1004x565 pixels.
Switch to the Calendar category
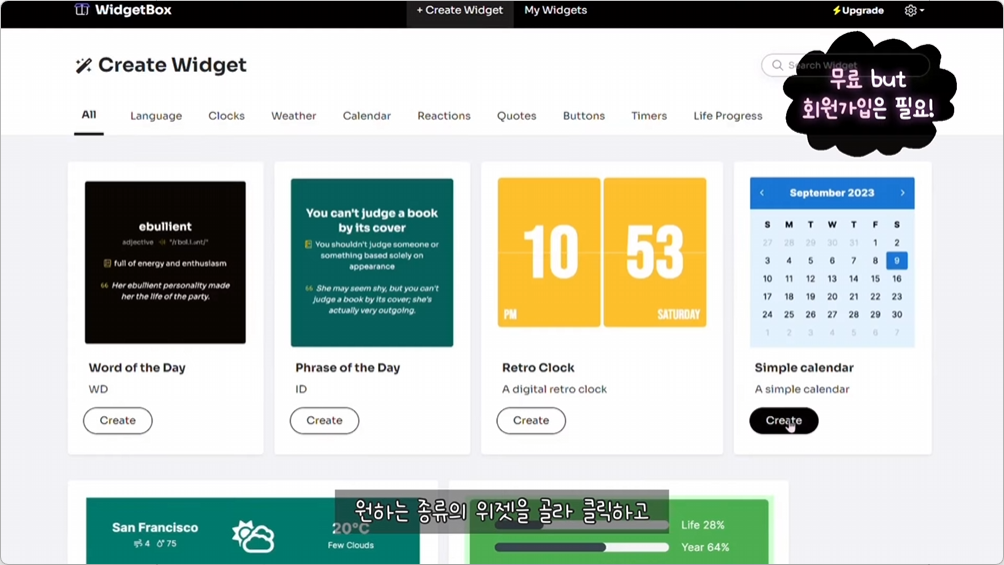tap(366, 116)
